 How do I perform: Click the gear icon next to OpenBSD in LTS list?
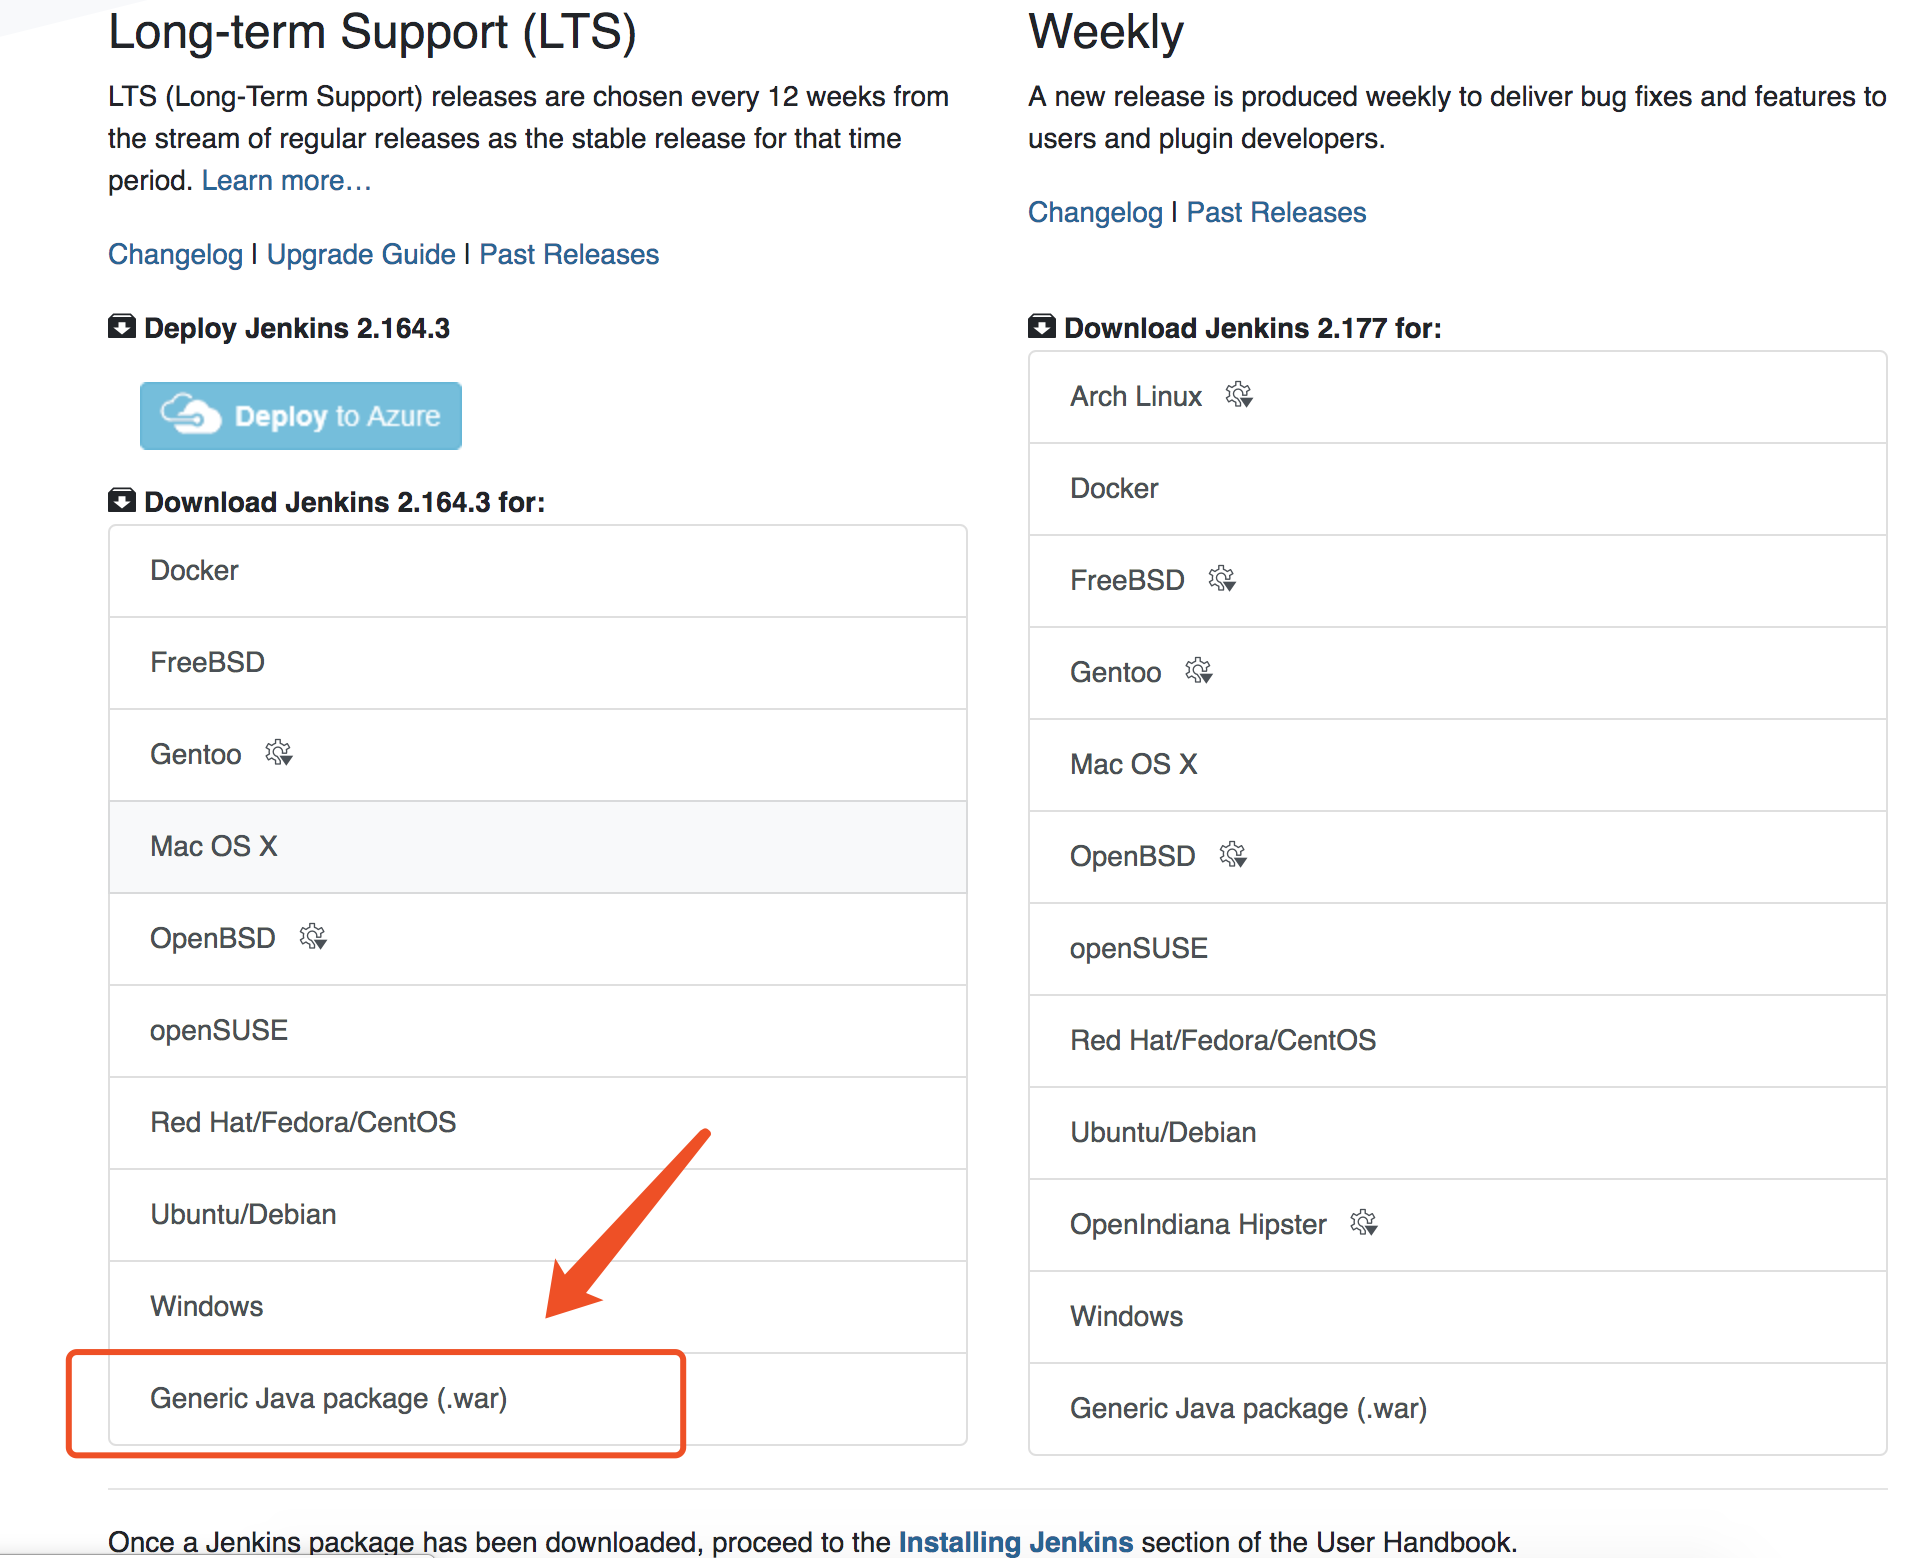(x=313, y=937)
